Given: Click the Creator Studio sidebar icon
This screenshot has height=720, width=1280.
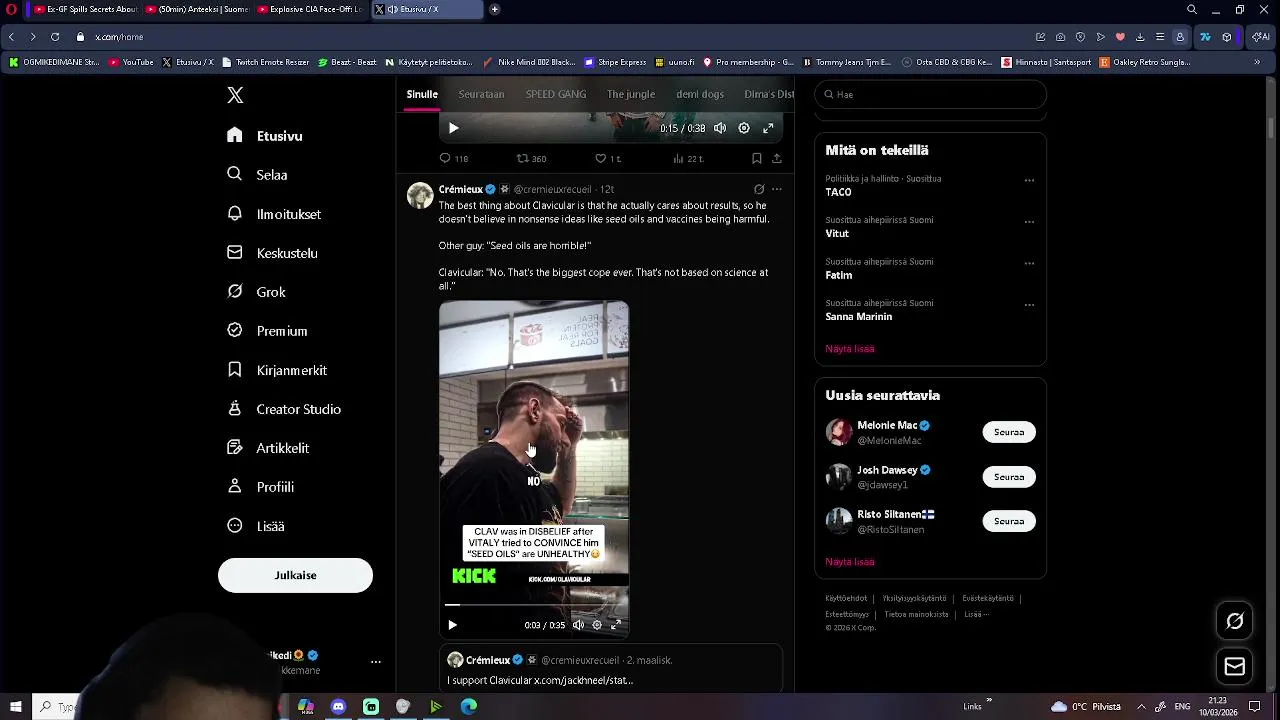Looking at the screenshot, I should click(x=235, y=409).
